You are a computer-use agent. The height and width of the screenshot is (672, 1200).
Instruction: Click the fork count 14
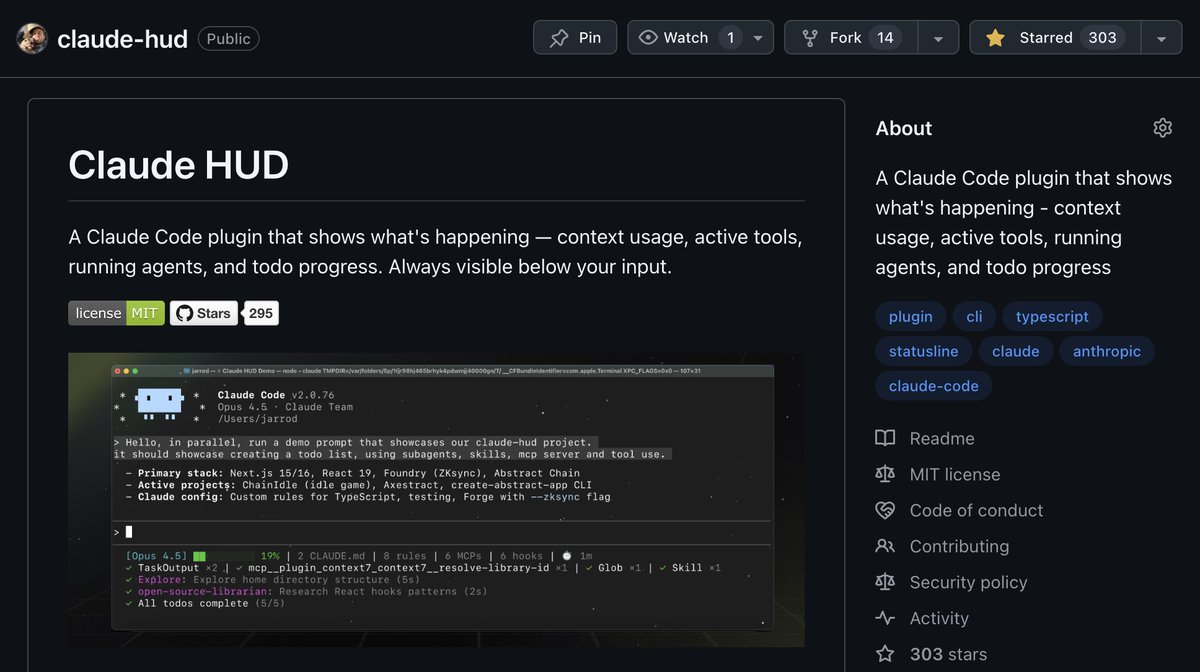885,38
